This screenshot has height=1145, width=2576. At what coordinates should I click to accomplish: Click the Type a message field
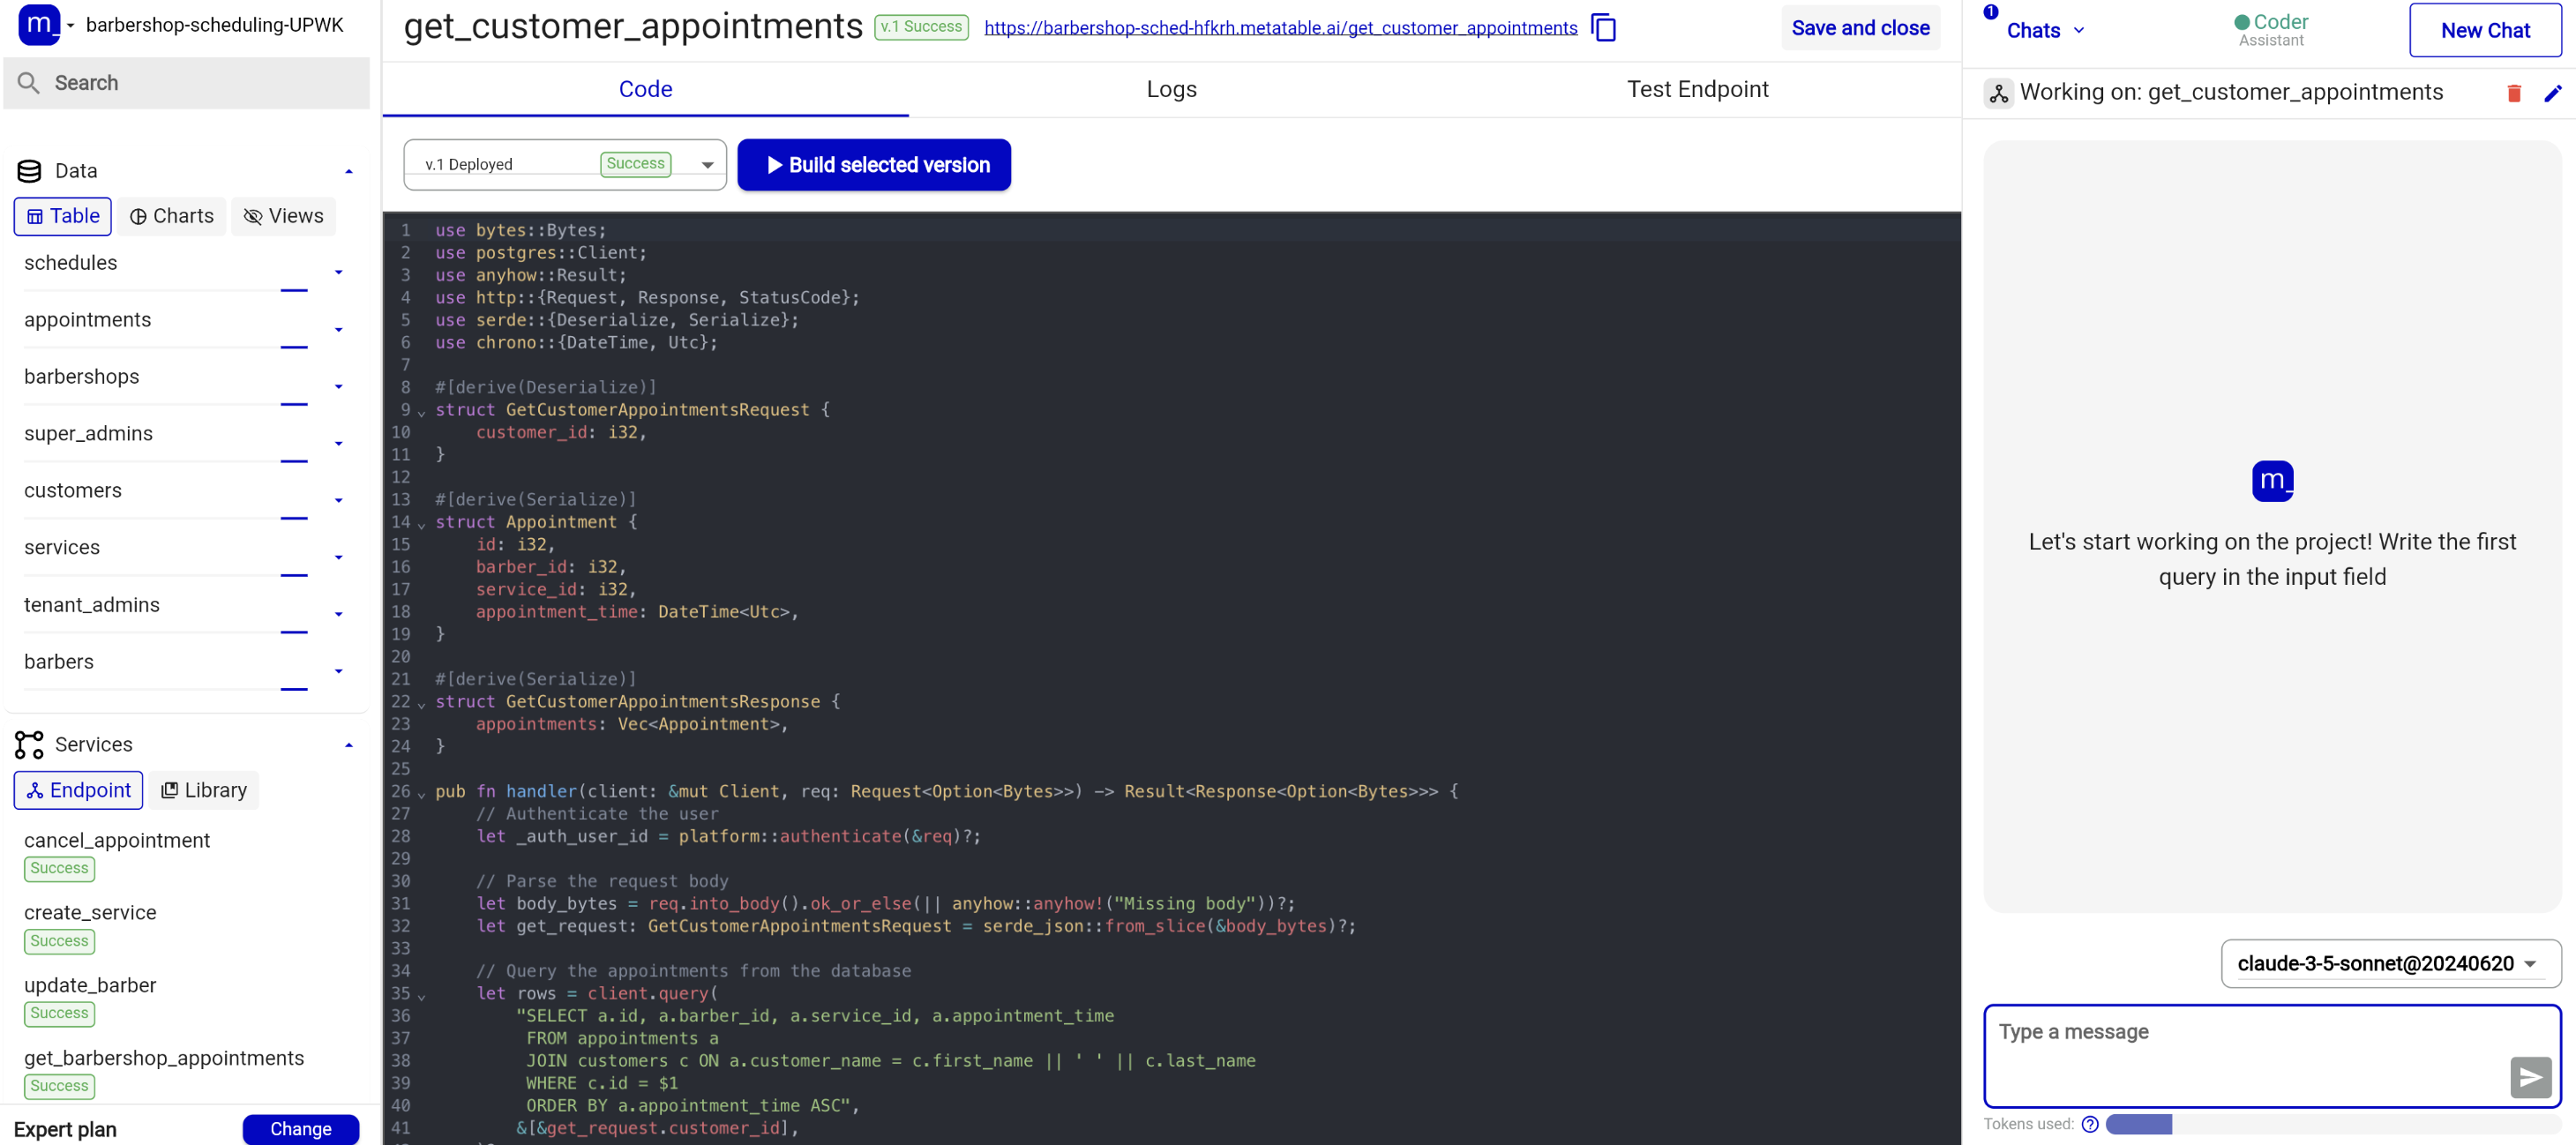[x=2240, y=1050]
